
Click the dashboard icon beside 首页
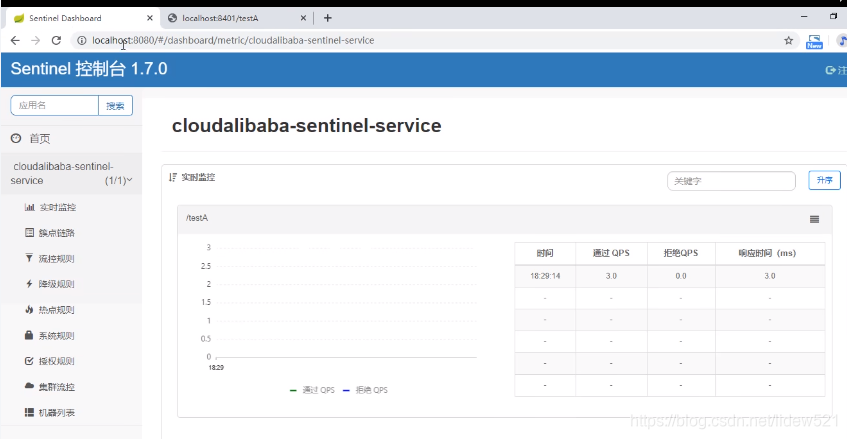coord(16,138)
